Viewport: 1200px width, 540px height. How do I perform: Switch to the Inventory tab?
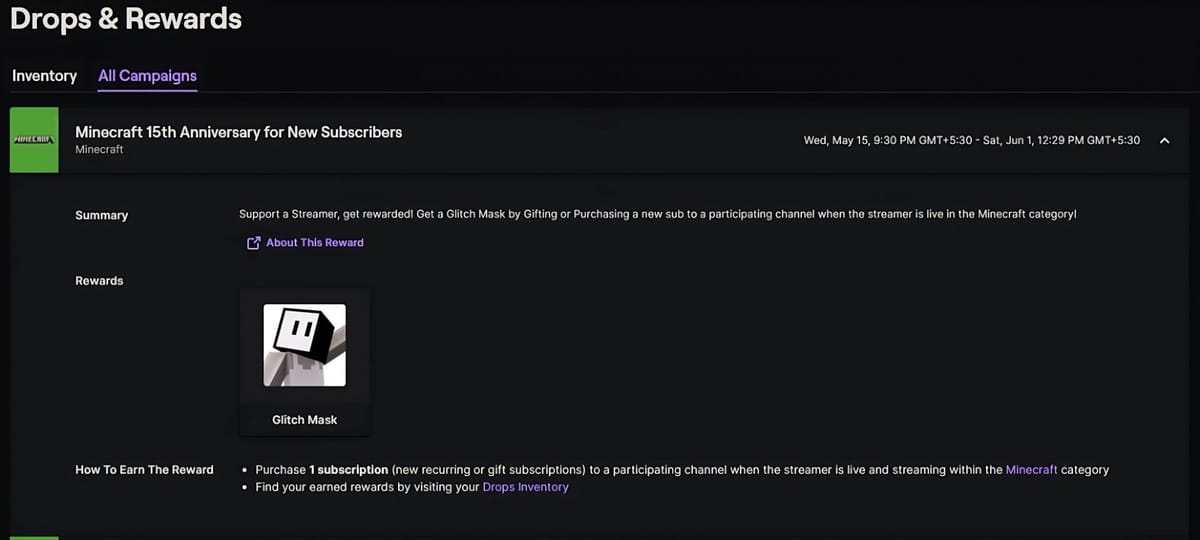tap(44, 76)
